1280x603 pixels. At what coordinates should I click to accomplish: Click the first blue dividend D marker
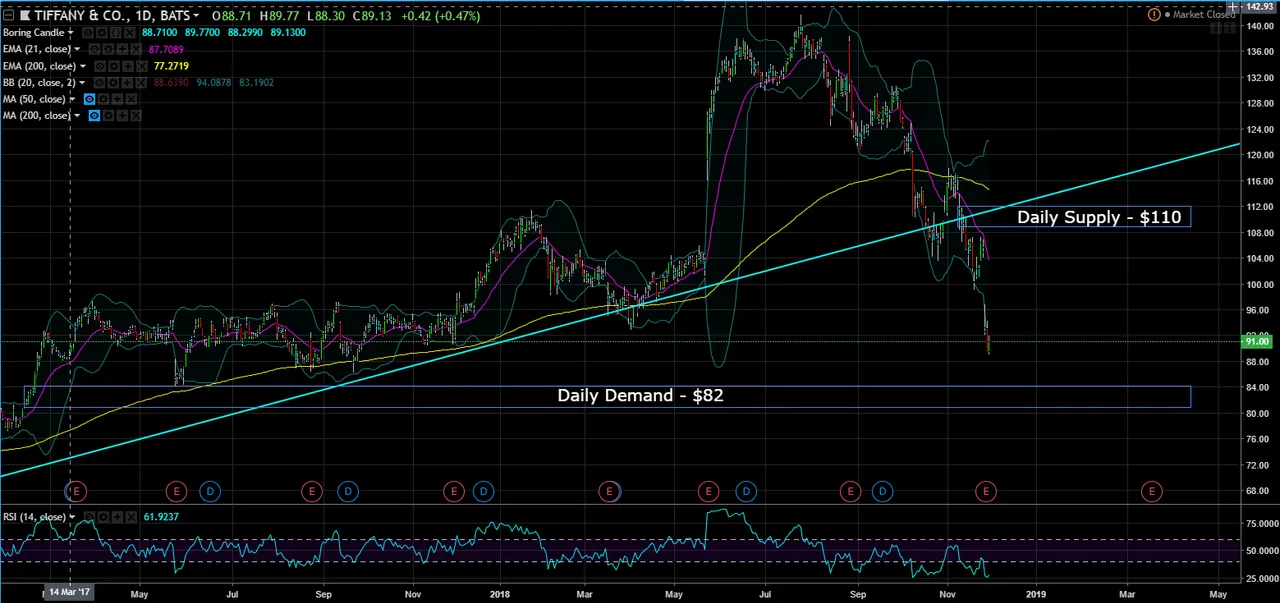(x=209, y=491)
